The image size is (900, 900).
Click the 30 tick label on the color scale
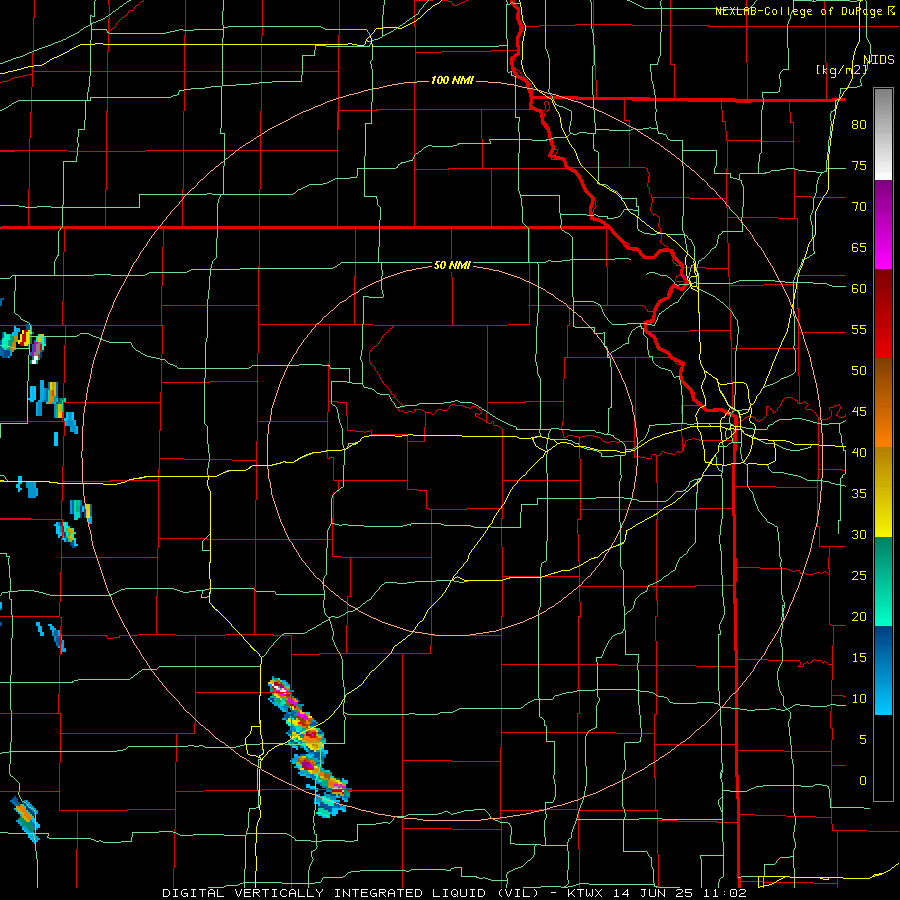[859, 535]
